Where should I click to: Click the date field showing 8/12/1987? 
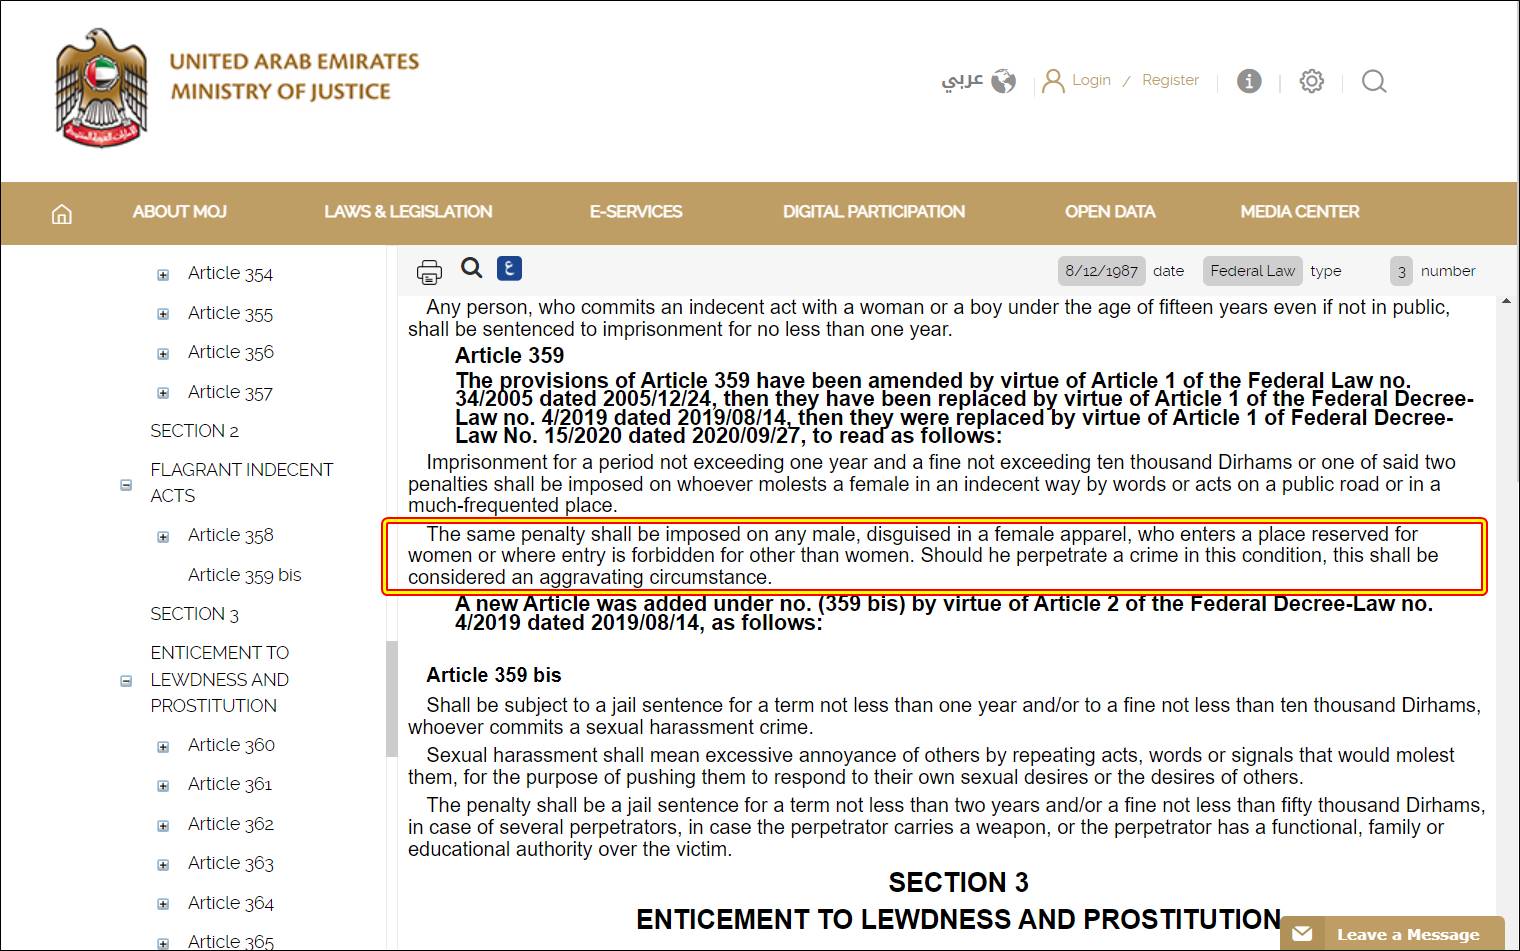click(1101, 271)
